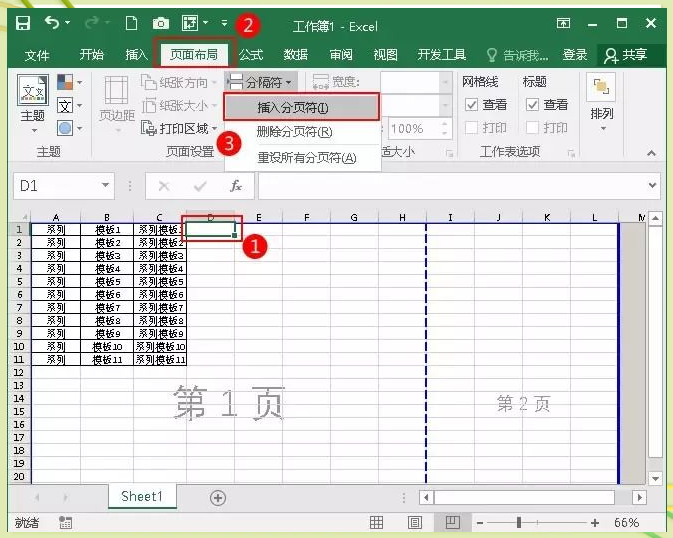Viewport: 673px width, 538px height.
Task: Open the 工作表选项 dialog launcher
Action: [x=571, y=153]
